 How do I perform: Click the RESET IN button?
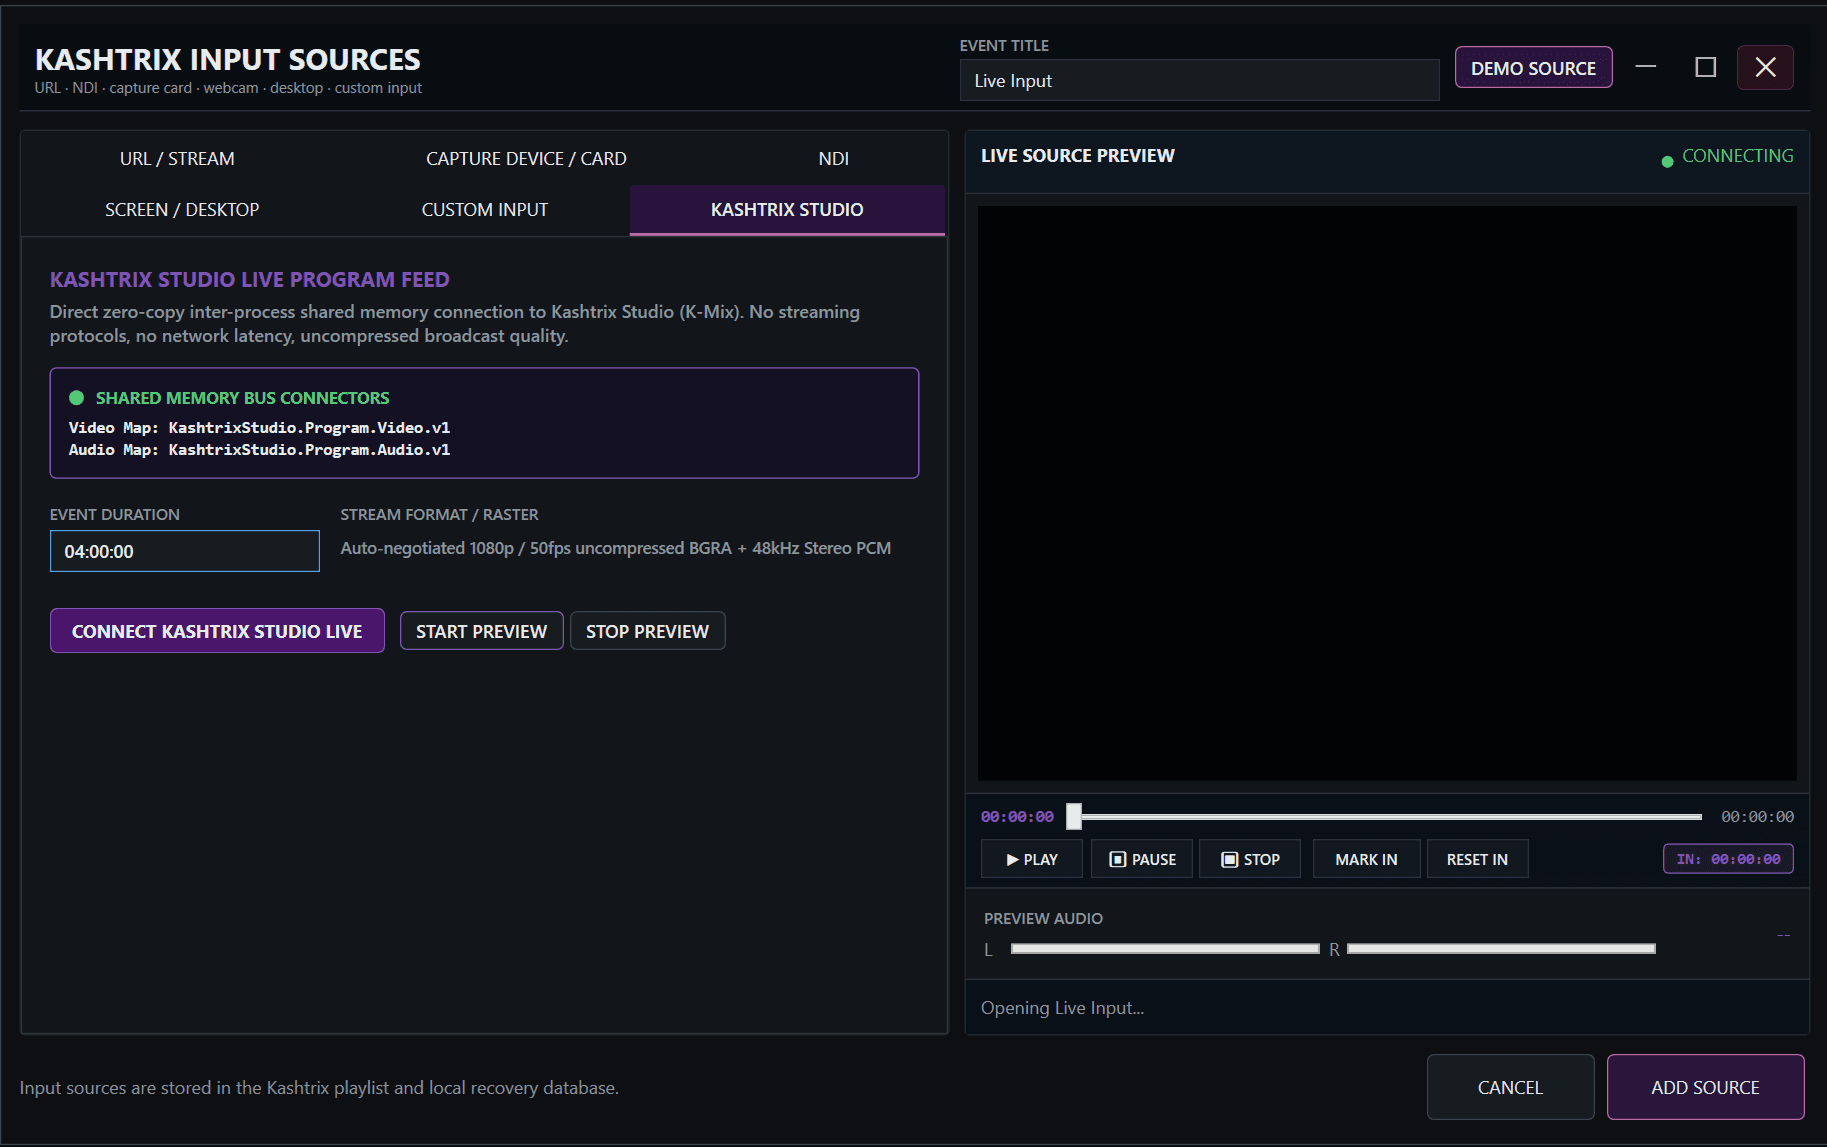pyautogui.click(x=1476, y=859)
